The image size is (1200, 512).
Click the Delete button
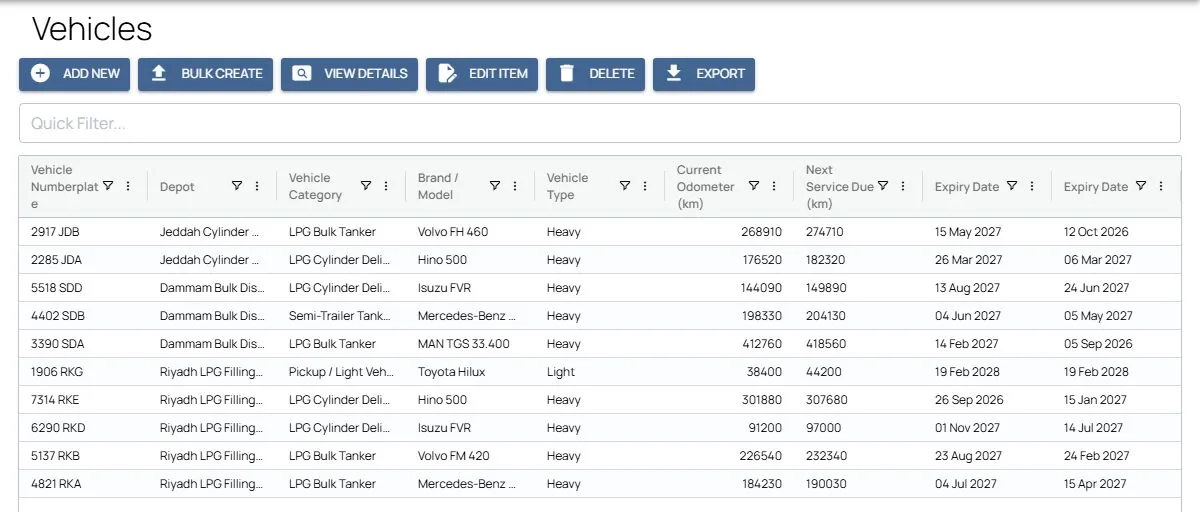[595, 74]
